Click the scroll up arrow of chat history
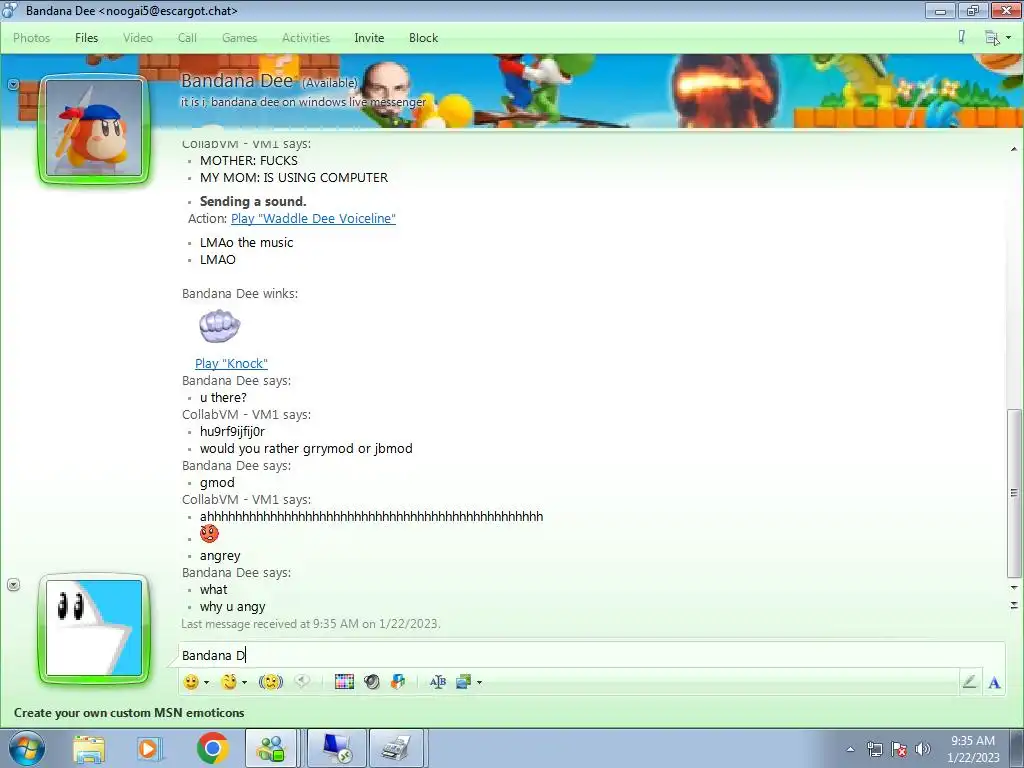This screenshot has height=768, width=1024. pos(1014,150)
